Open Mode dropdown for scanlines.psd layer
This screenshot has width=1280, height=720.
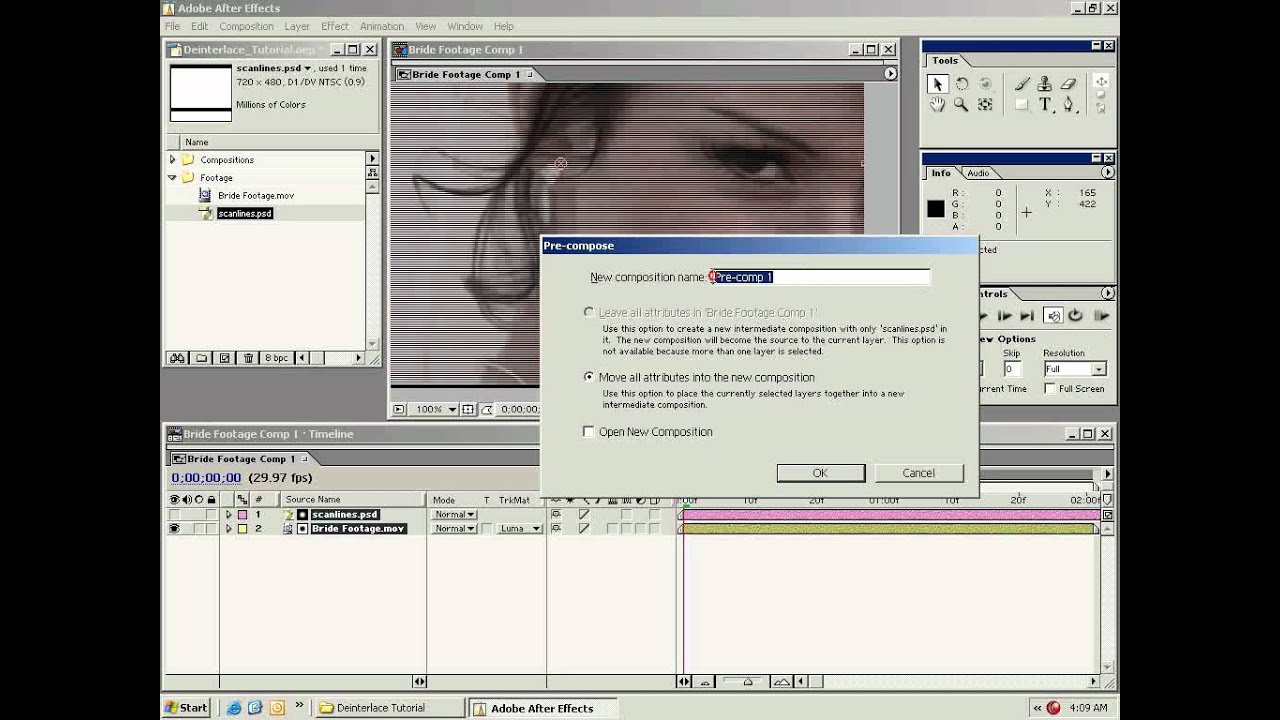(454, 515)
